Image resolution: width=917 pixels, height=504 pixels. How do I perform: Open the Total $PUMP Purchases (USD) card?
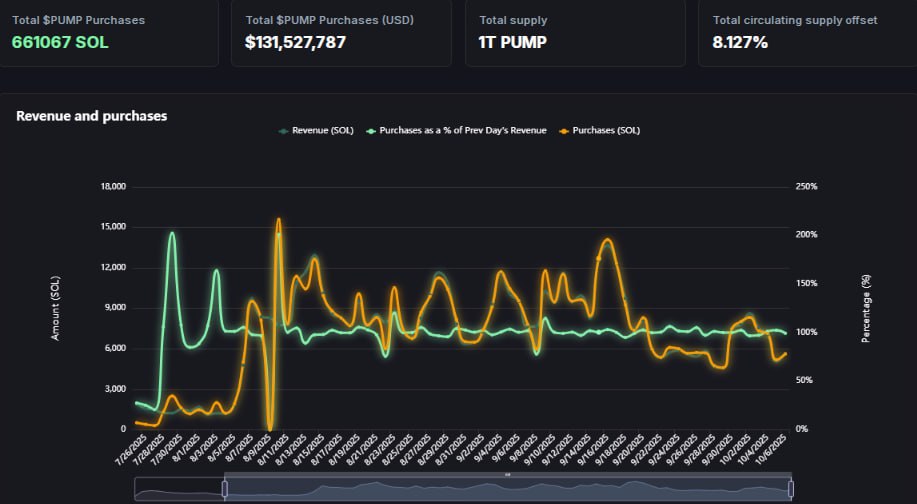pyautogui.click(x=341, y=32)
